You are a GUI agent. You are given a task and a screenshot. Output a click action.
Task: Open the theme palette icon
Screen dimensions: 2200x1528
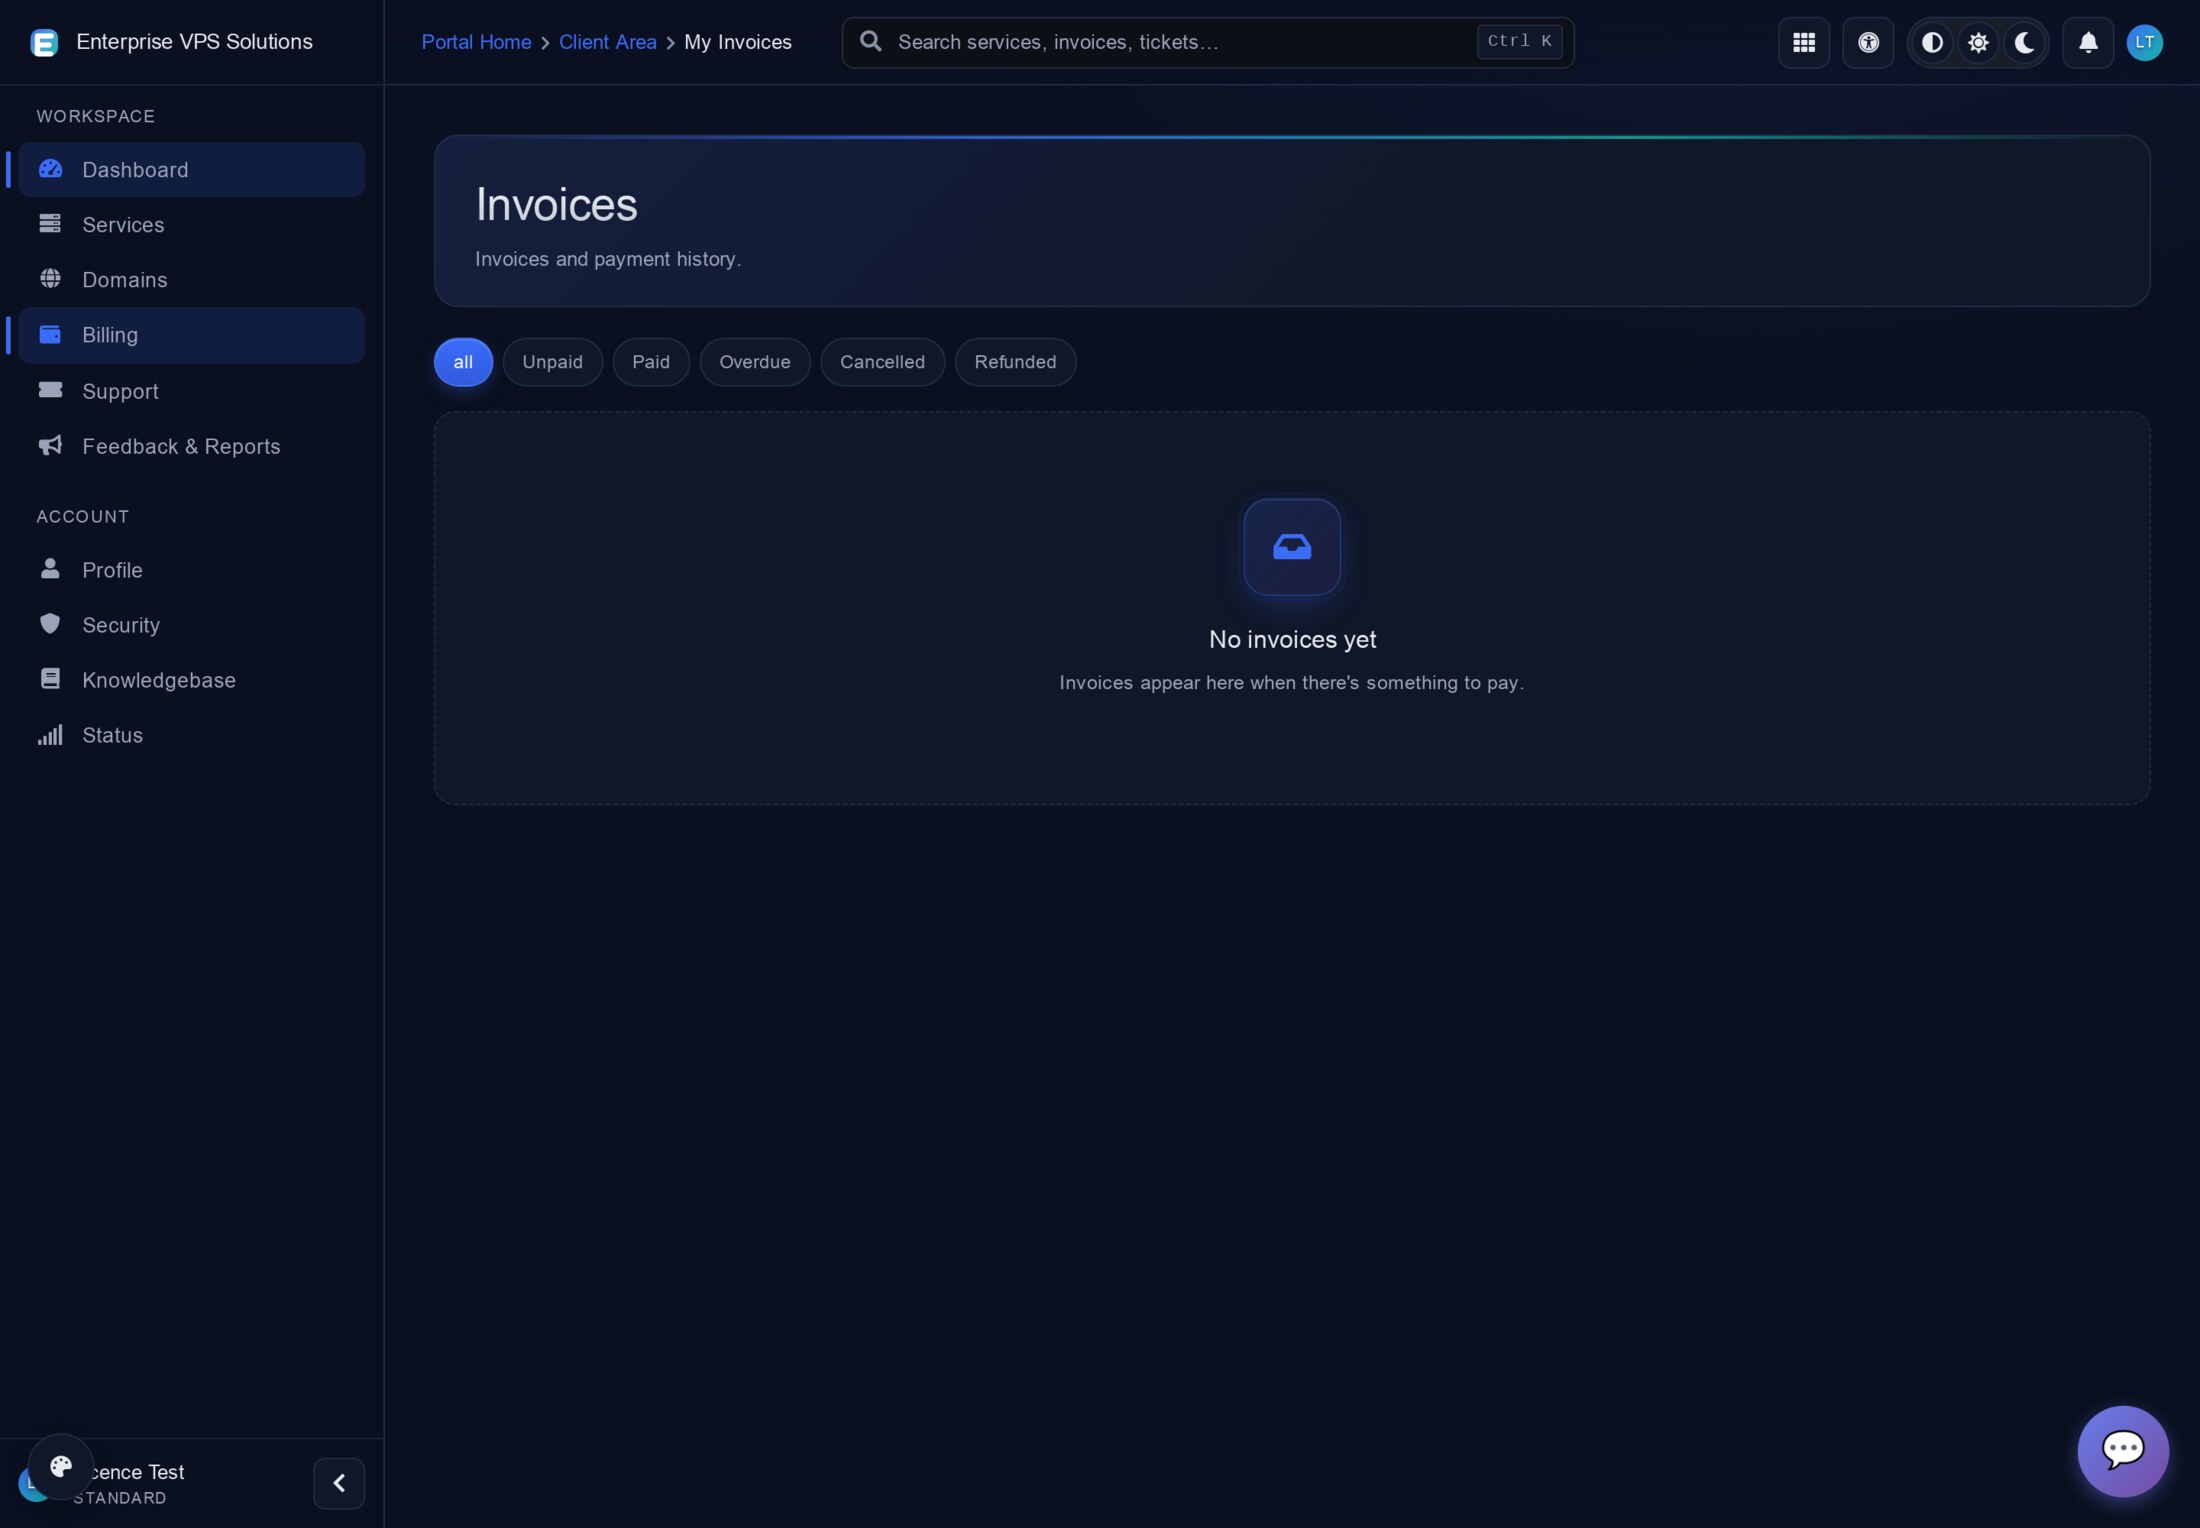[x=61, y=1466]
